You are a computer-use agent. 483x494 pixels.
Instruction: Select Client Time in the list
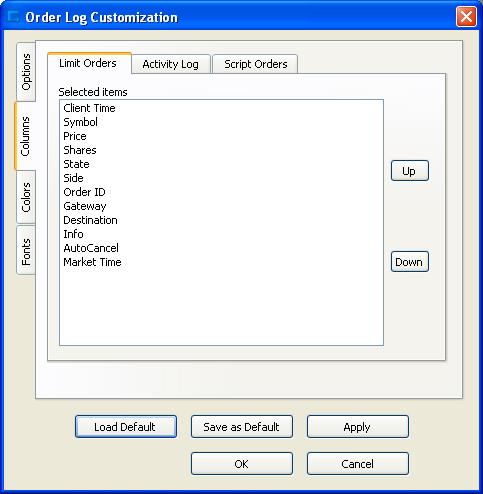click(89, 108)
